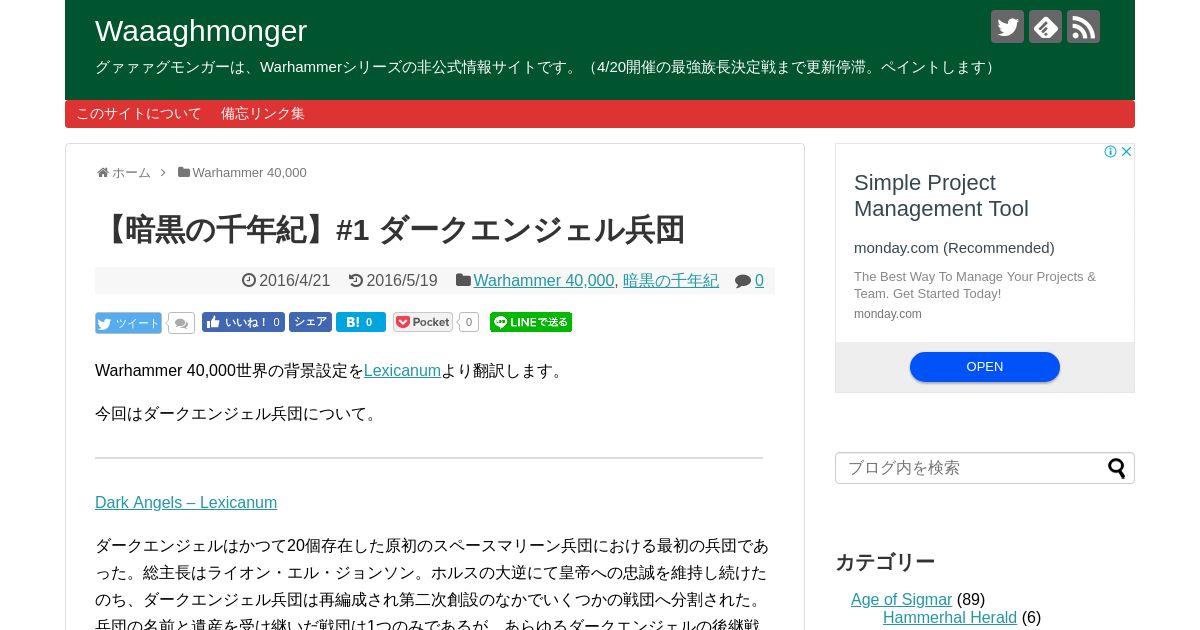Close the advertisement with X icon
Screen dimensions: 1200x630
click(1126, 152)
